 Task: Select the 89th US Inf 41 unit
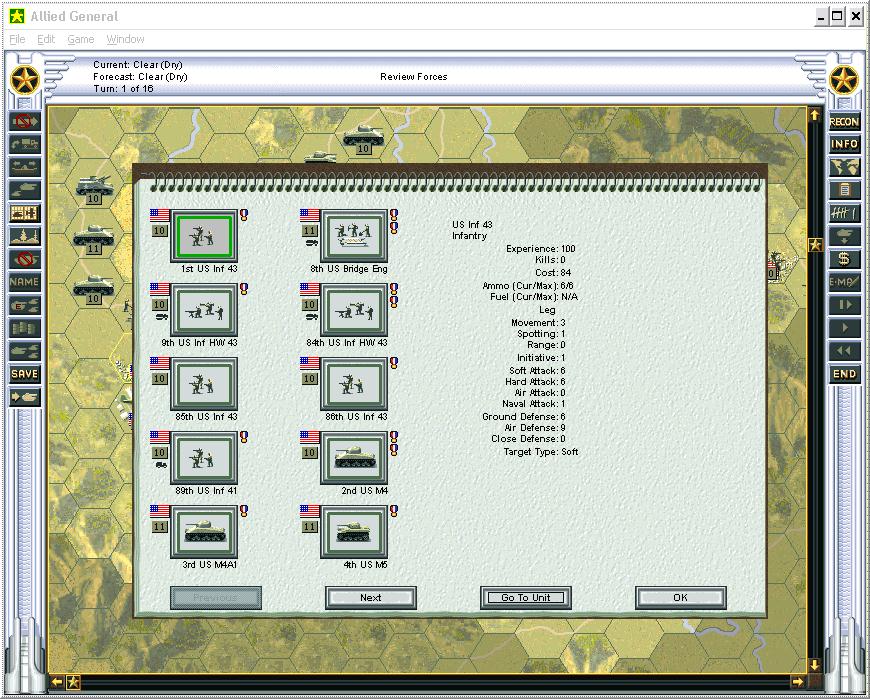click(204, 458)
